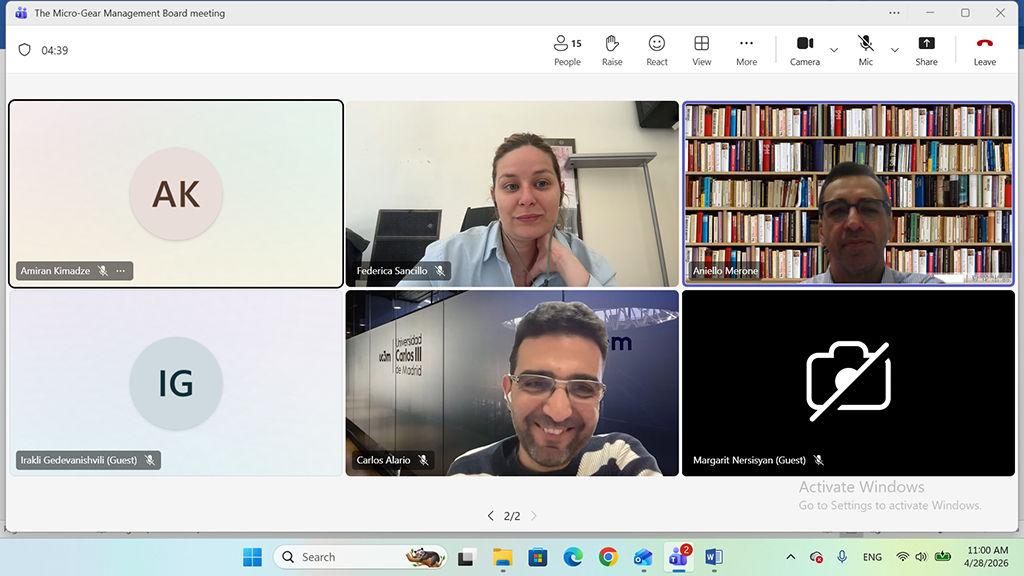Open the View layout options

(x=702, y=50)
